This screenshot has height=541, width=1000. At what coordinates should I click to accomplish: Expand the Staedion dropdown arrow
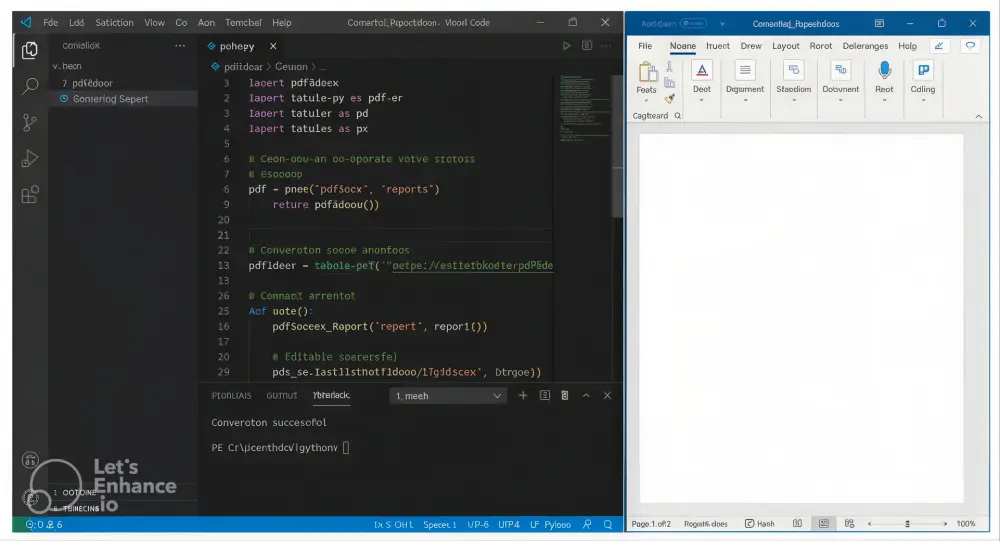point(793,100)
